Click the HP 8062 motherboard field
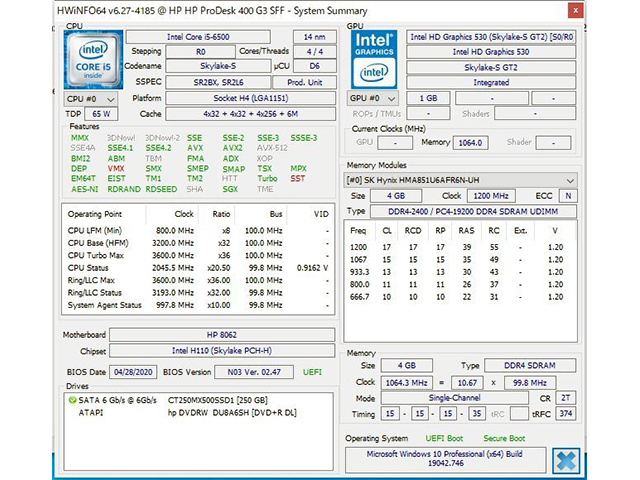640x480 pixels. coord(222,335)
